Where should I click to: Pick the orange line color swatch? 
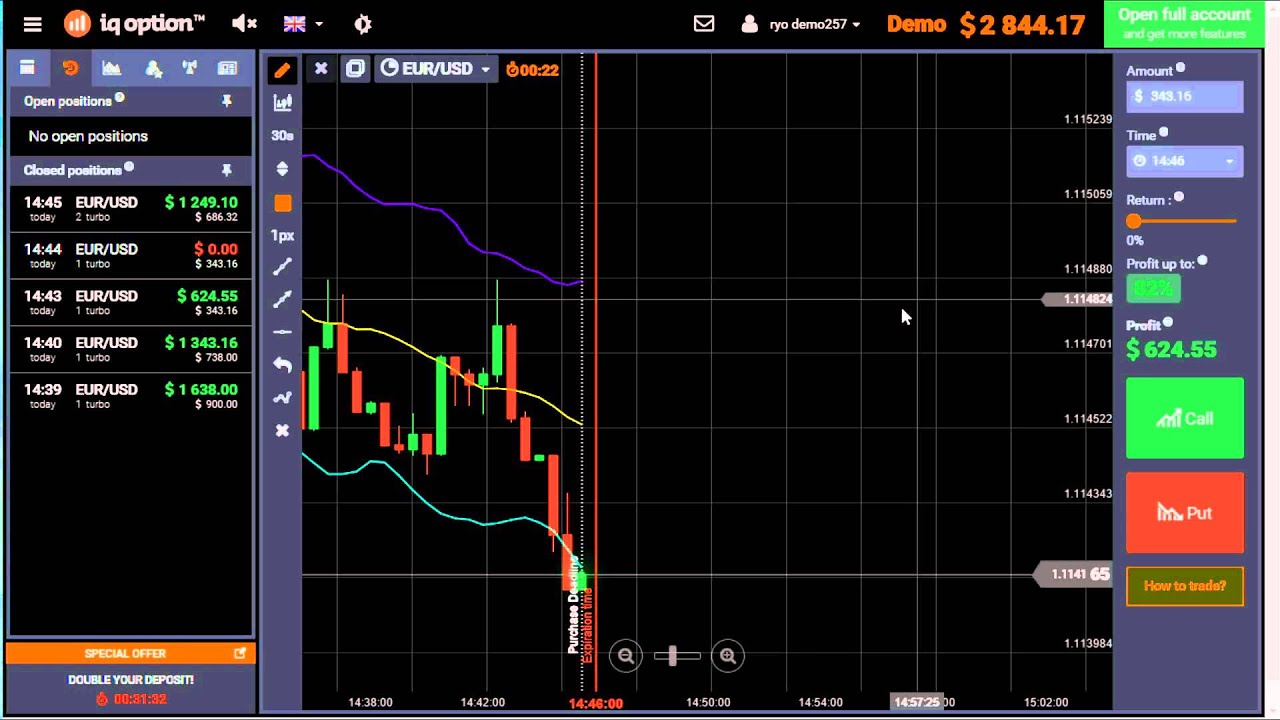tap(283, 203)
